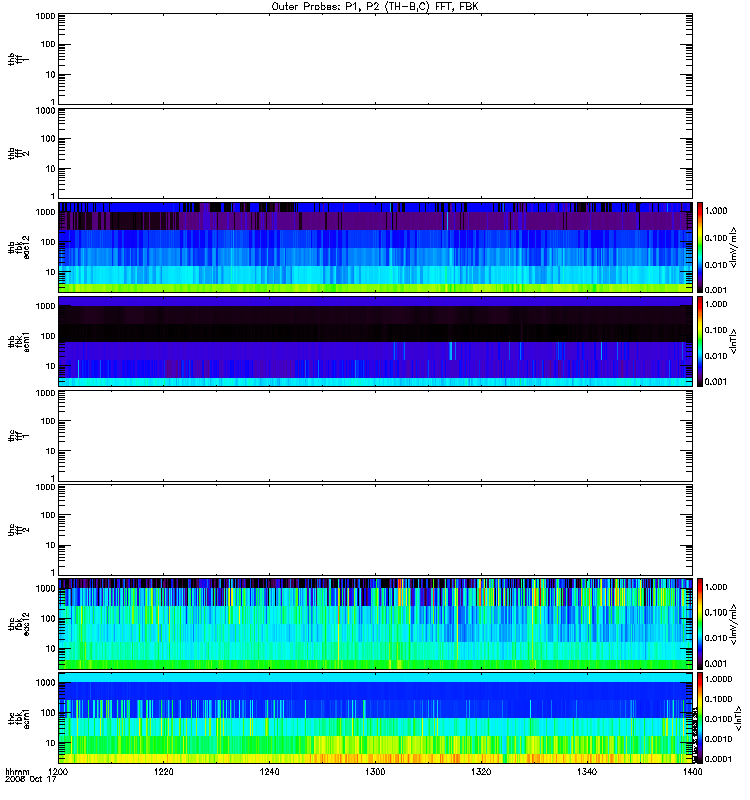Click the thc fbk scm1 spectrogram panel

click(x=375, y=718)
